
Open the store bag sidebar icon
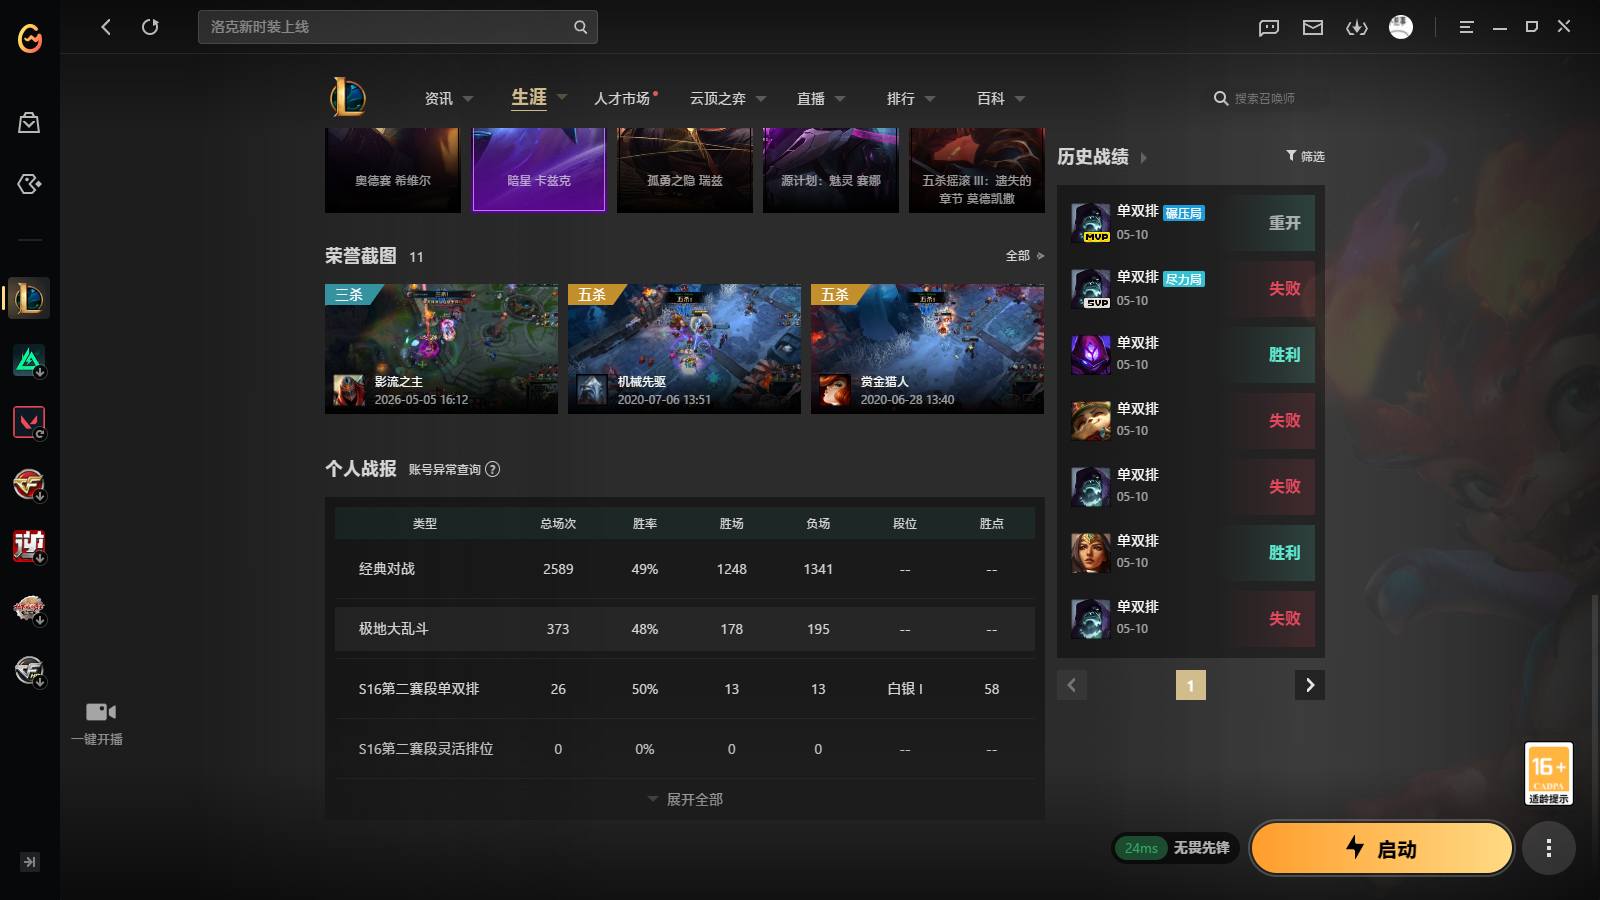(x=29, y=123)
